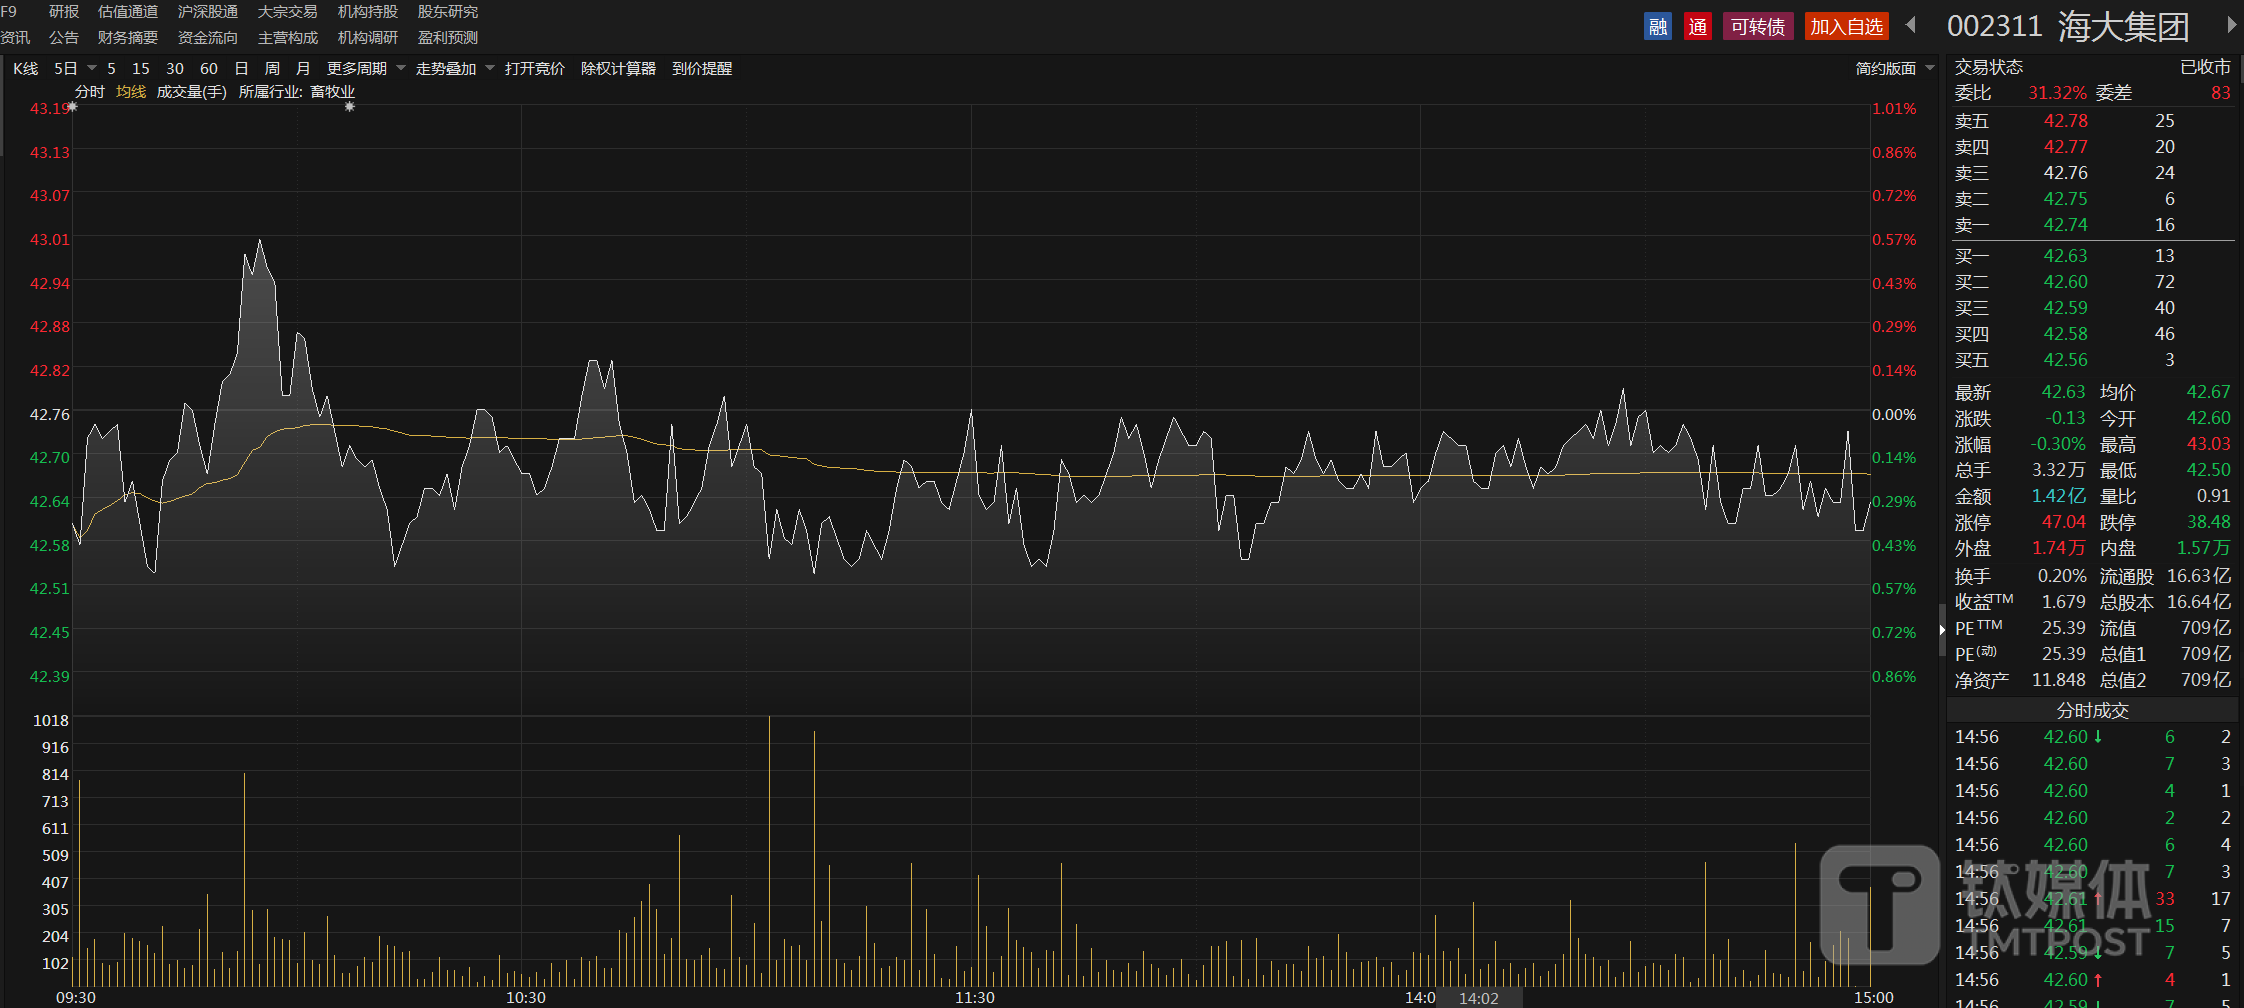Open the 财务摘要 menu item

click(x=128, y=38)
